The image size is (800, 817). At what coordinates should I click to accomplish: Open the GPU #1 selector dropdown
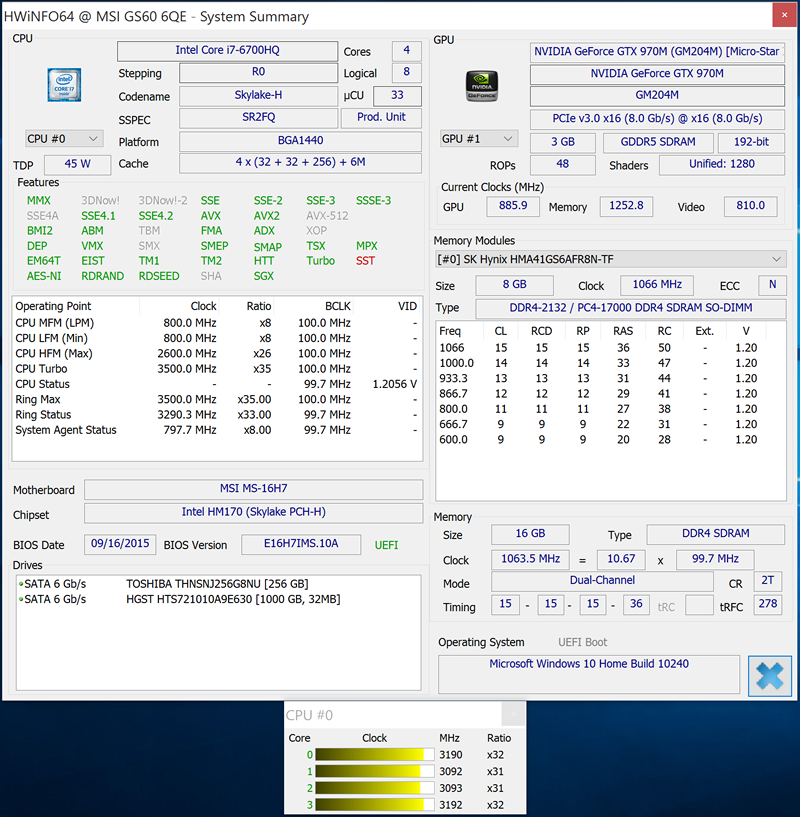click(478, 139)
